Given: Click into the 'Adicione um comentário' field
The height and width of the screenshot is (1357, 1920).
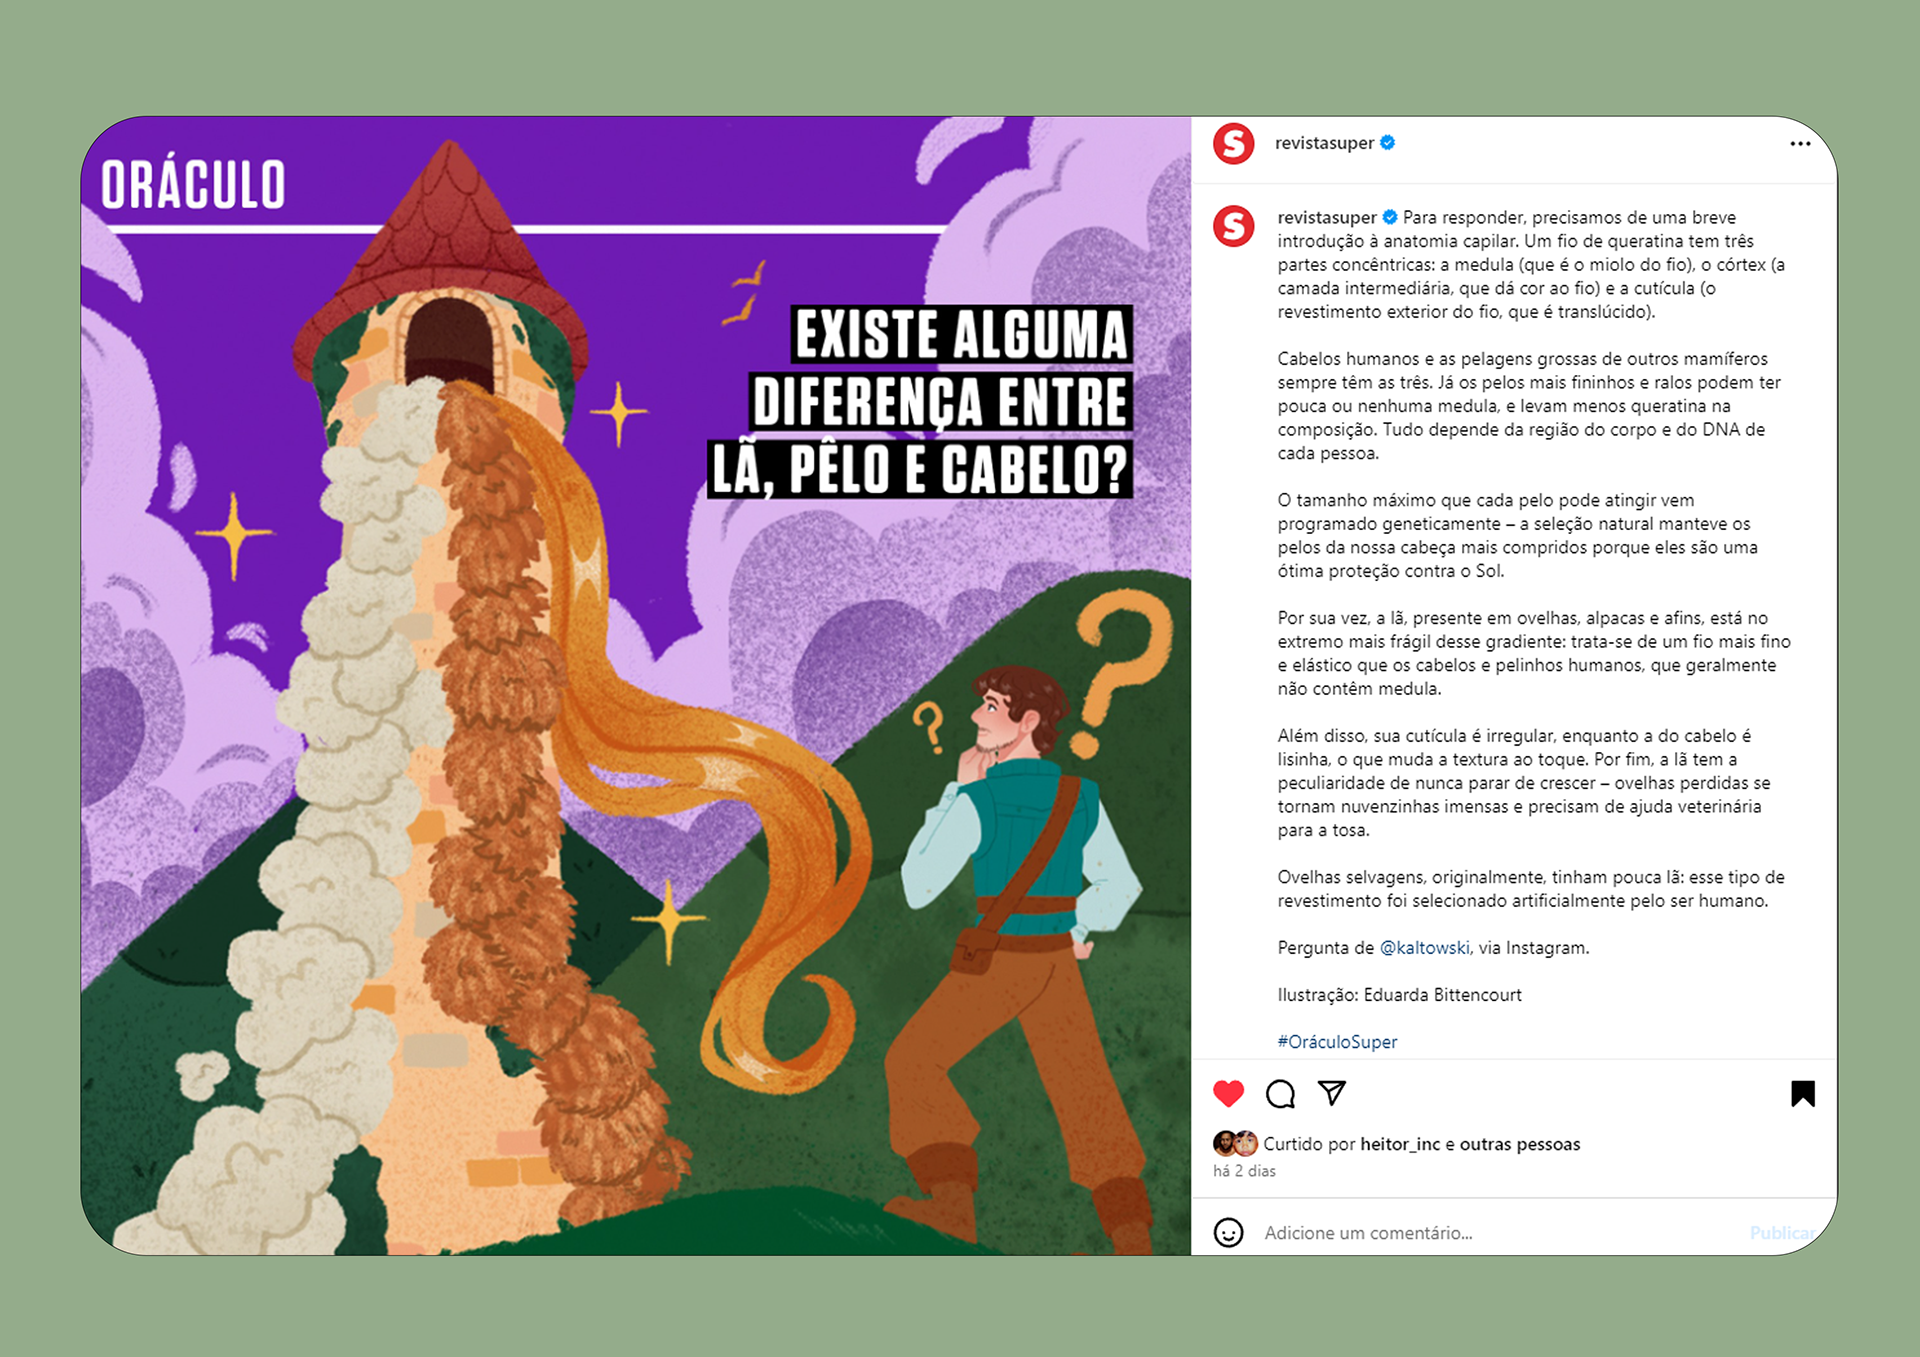Looking at the screenshot, I should click(1500, 1233).
